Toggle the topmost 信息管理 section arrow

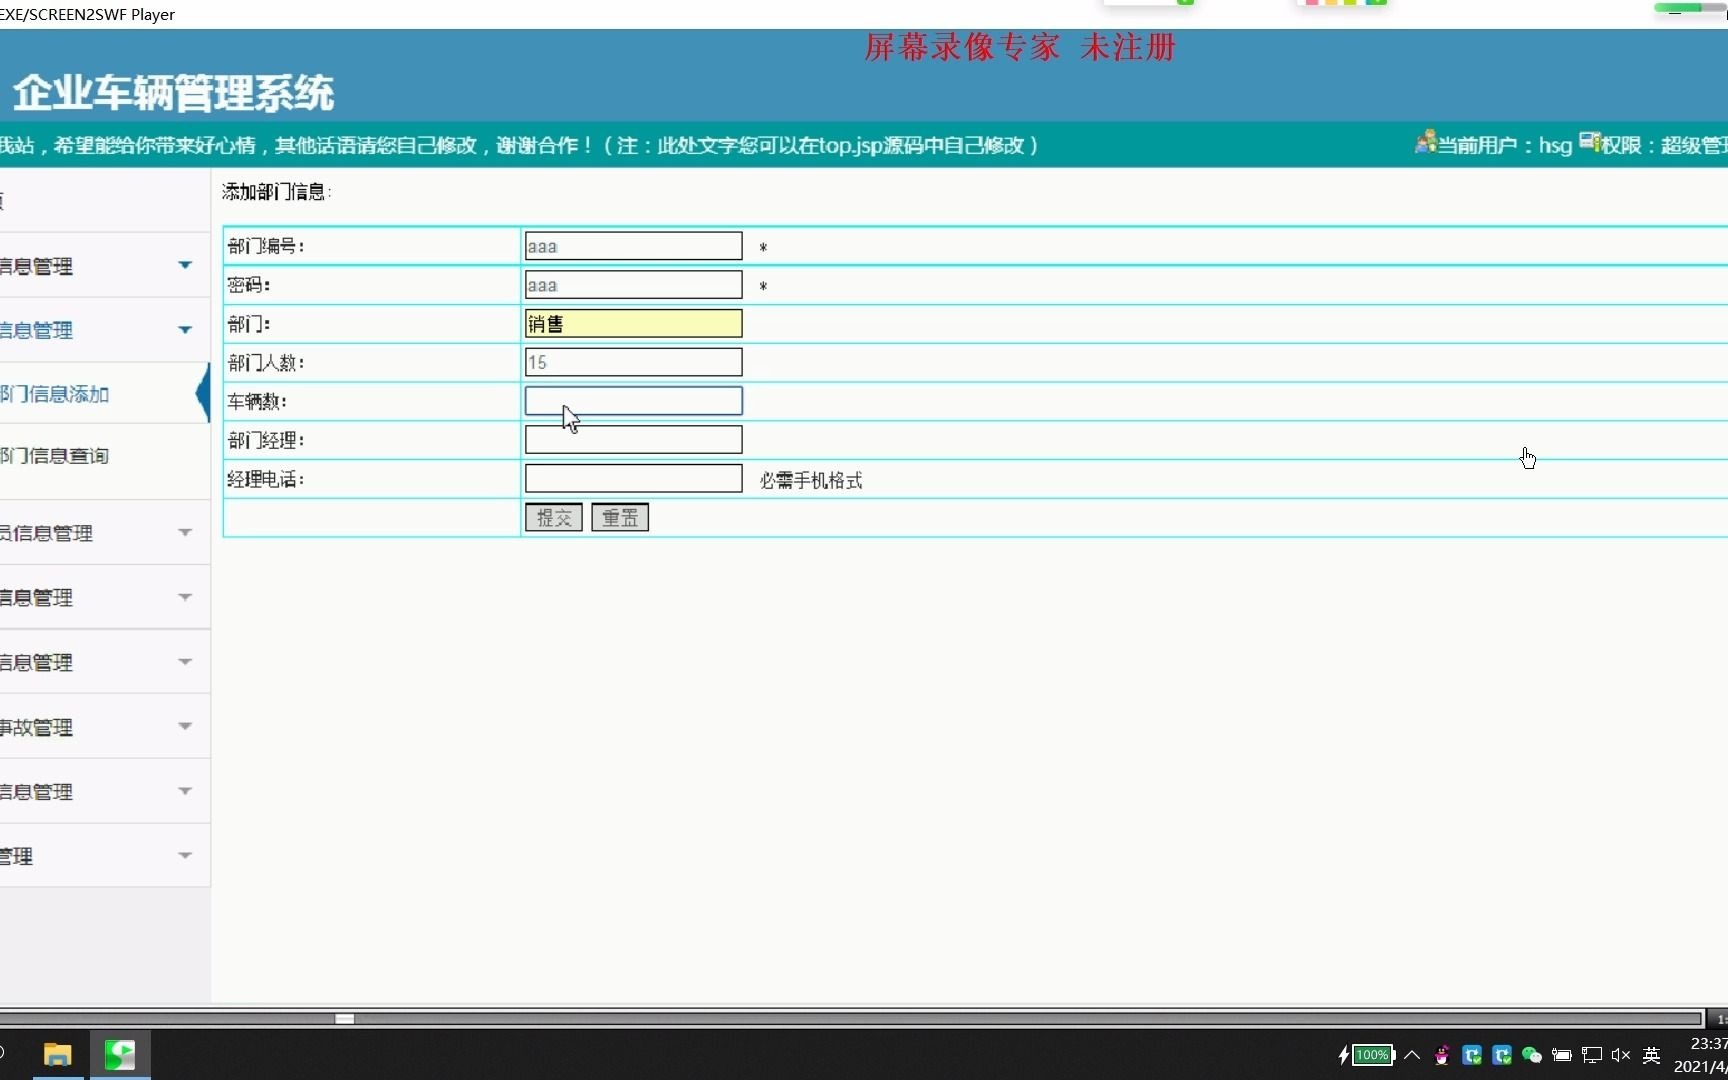[x=185, y=265]
